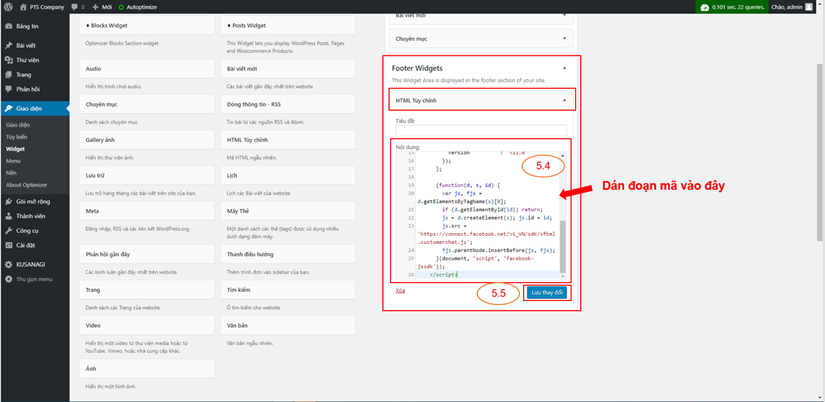Select Phản hồi gần đây widget
The height and width of the screenshot is (402, 825).
tap(147, 254)
